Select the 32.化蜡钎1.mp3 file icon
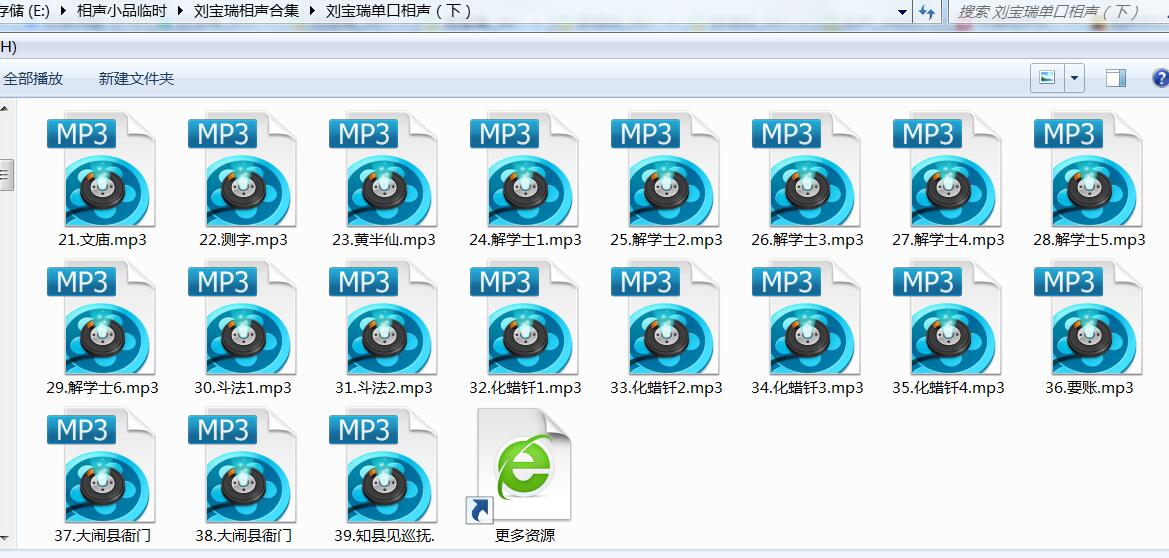 coord(523,318)
